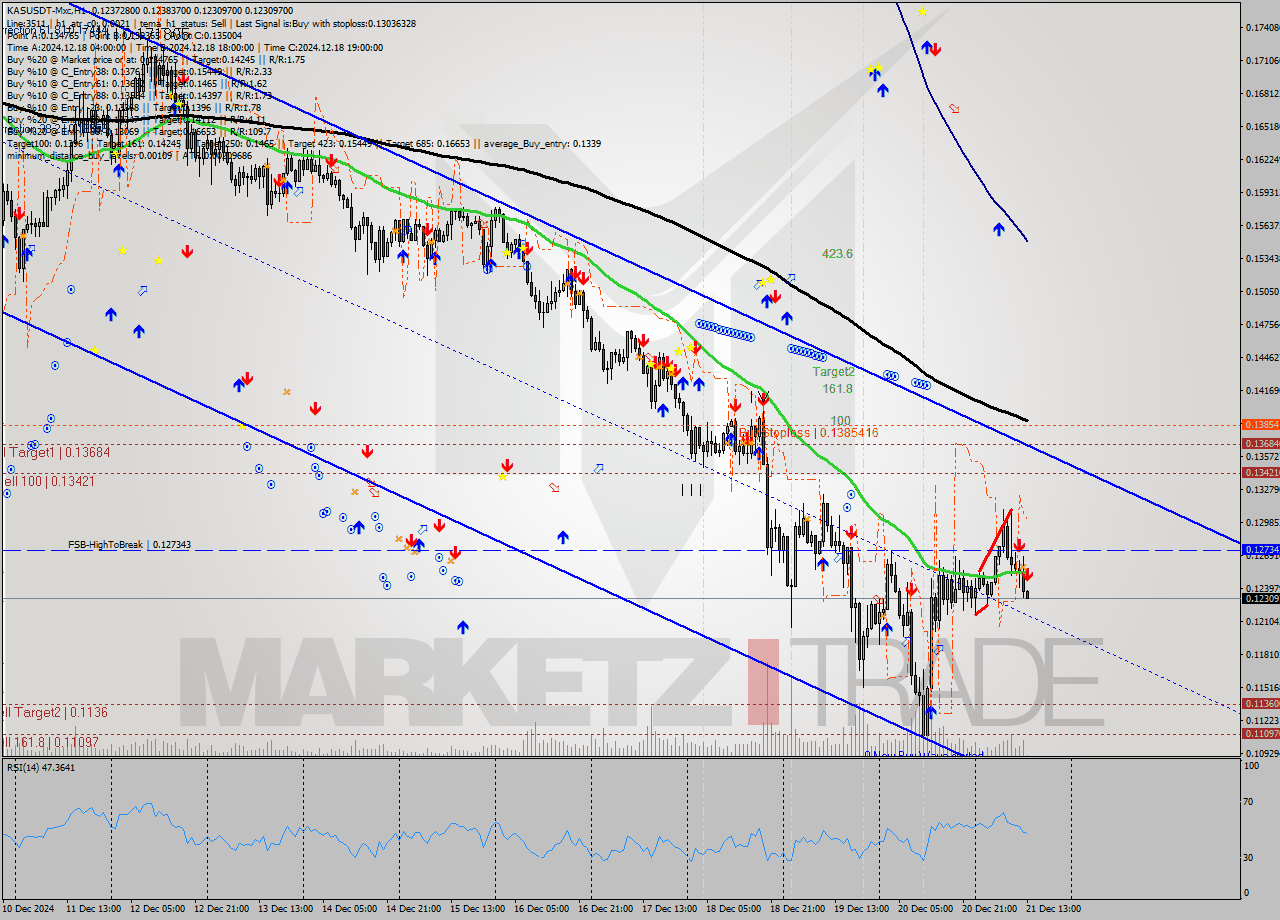Click the 20 Dec 05:00 time label

click(924, 909)
